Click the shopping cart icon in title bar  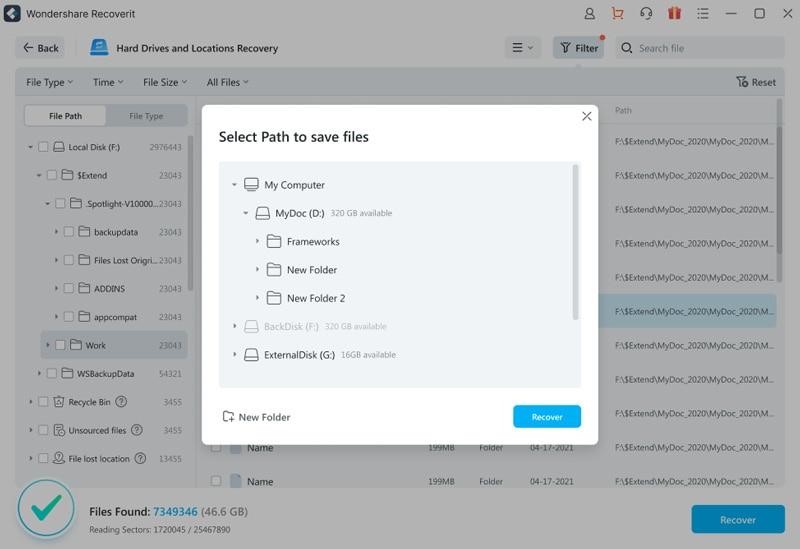pyautogui.click(x=618, y=14)
